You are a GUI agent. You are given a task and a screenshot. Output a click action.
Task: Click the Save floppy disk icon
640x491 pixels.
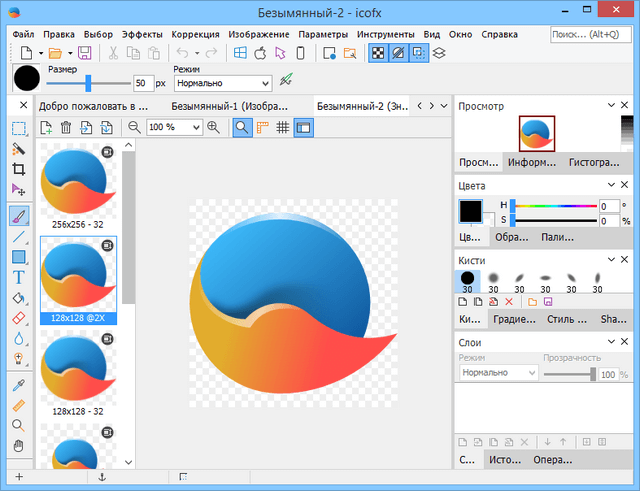[x=84, y=53]
